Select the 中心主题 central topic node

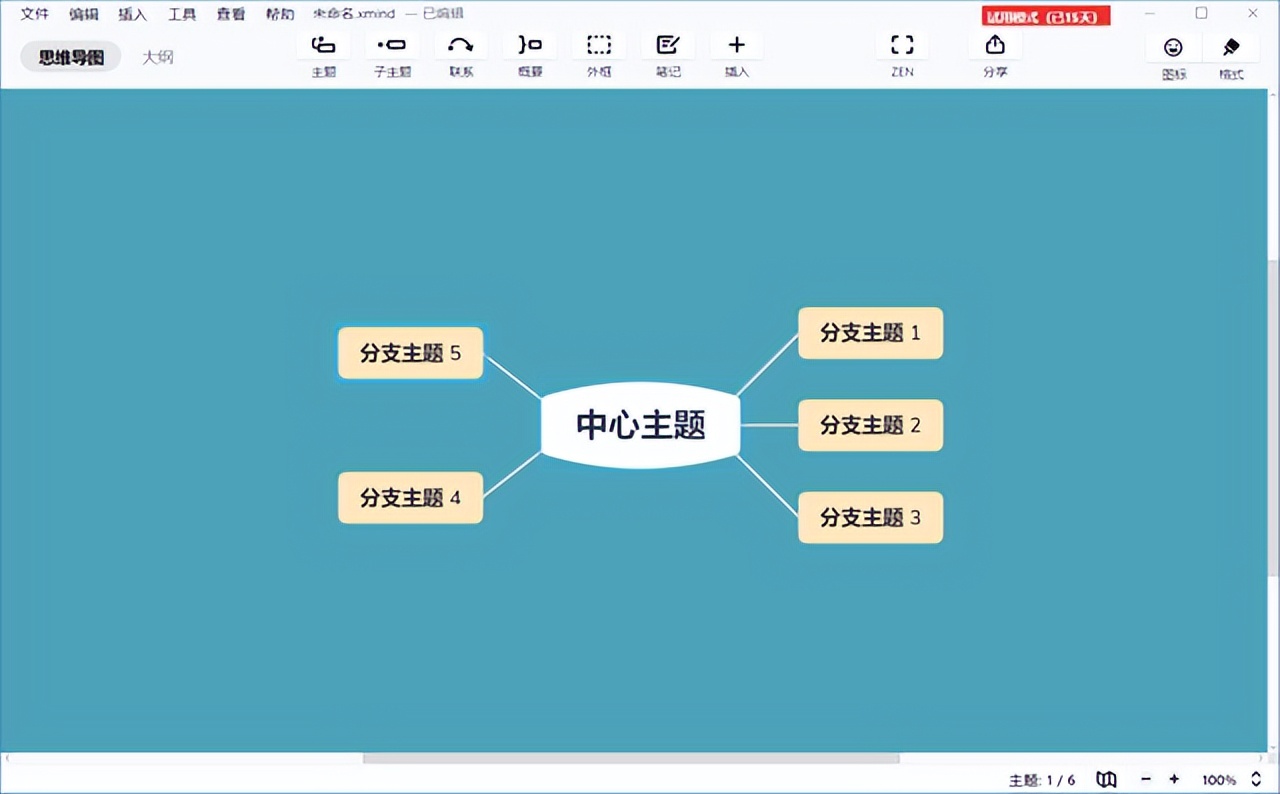pyautogui.click(x=640, y=424)
